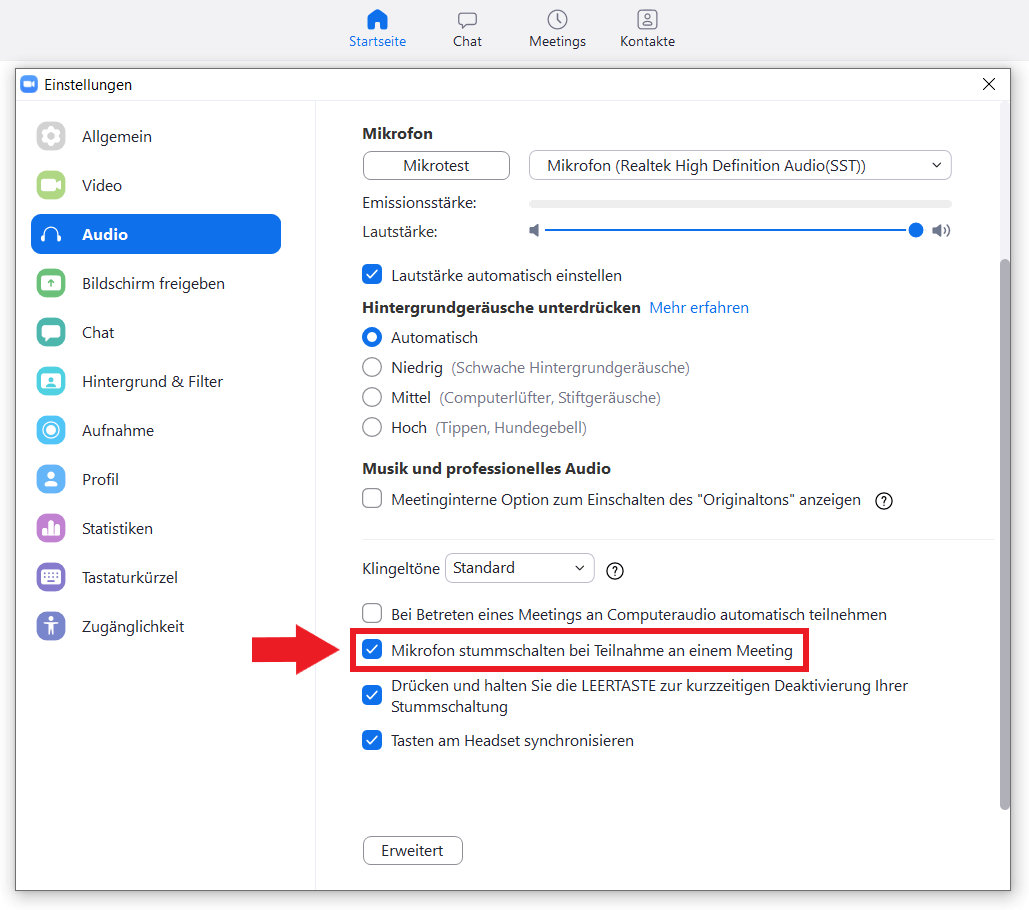The image size is (1029, 910).
Task: Click the Statistiken bar chart icon
Action: click(x=51, y=528)
